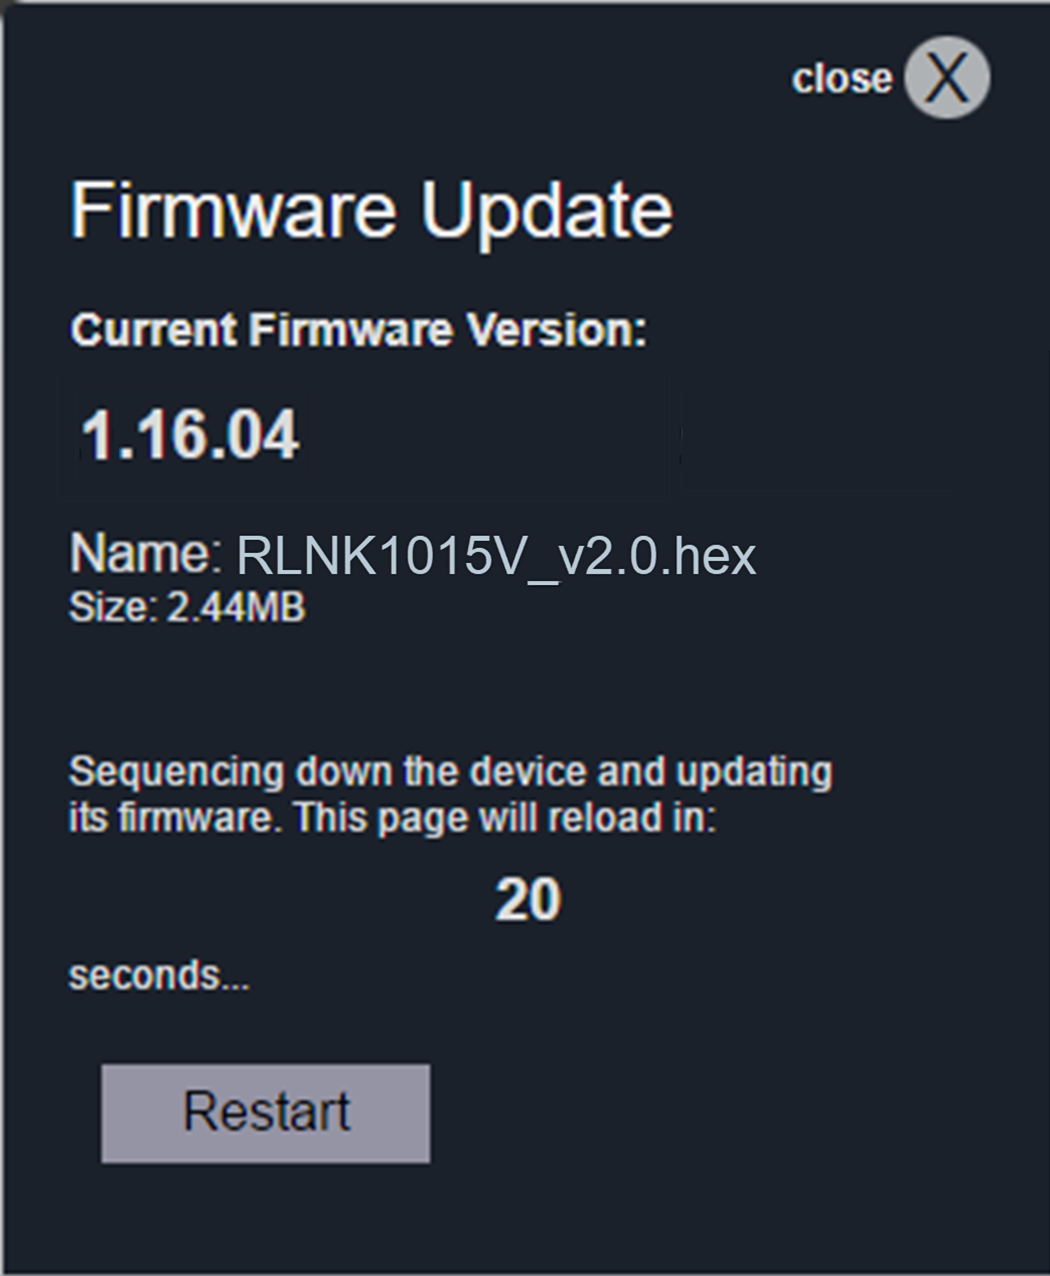Click the 'close' text label

coord(842,78)
